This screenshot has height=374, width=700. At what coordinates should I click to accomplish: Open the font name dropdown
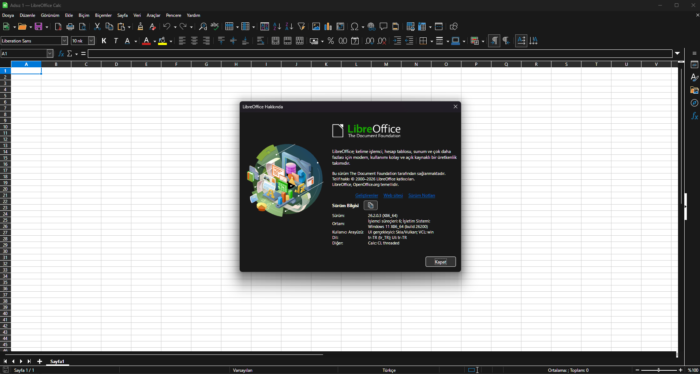(x=64, y=41)
